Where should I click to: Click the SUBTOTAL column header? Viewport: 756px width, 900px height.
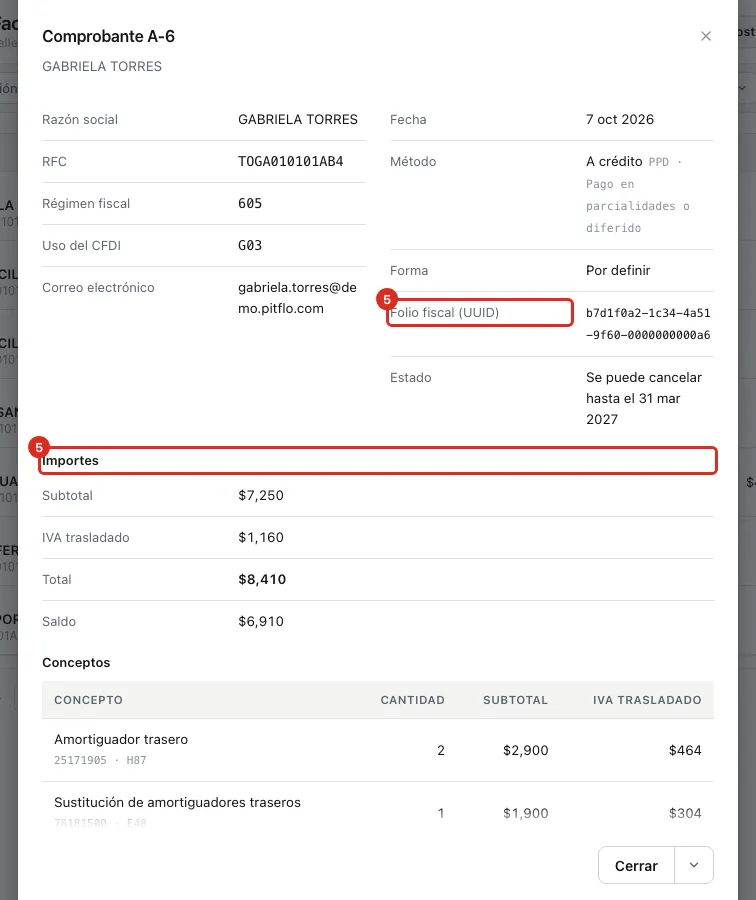point(515,700)
